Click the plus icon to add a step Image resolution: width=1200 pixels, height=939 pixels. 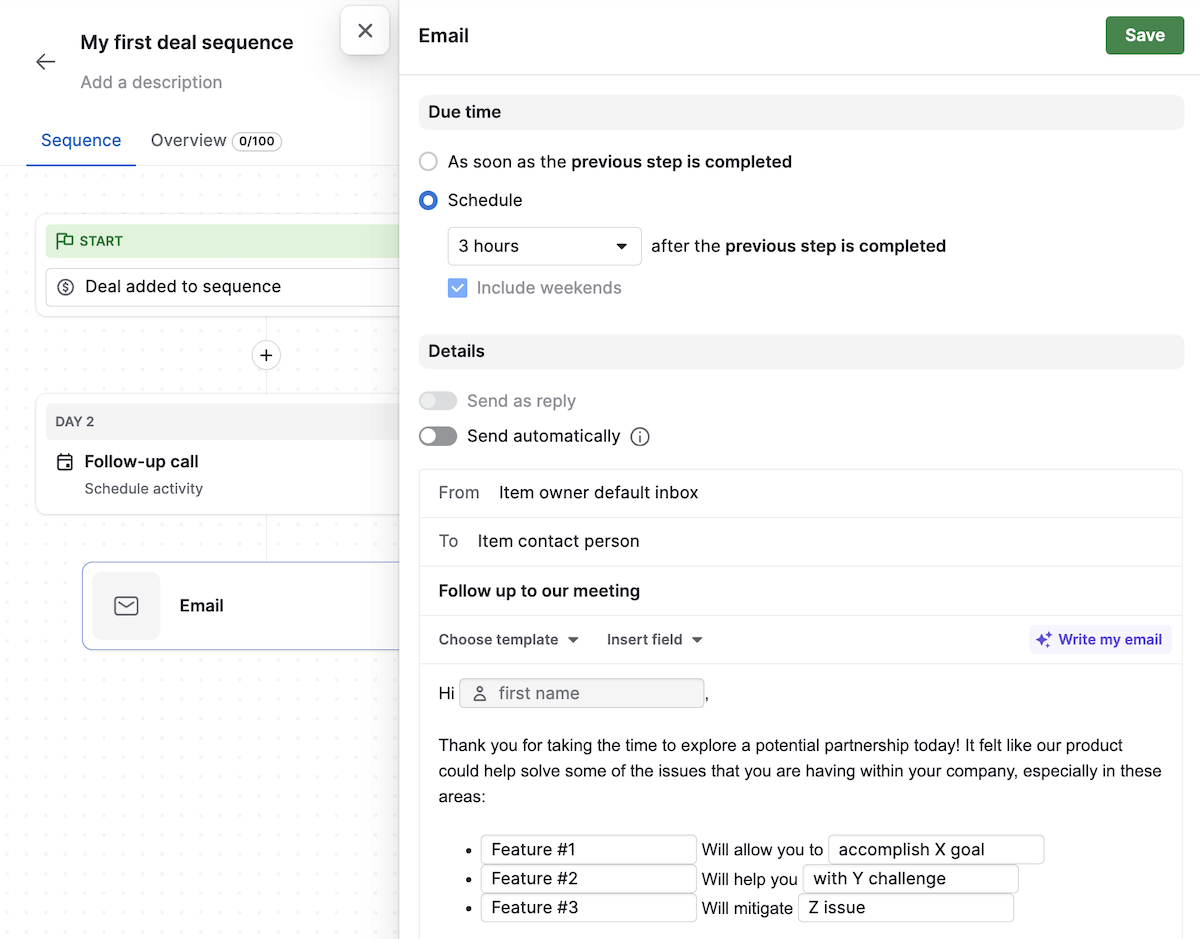click(265, 355)
